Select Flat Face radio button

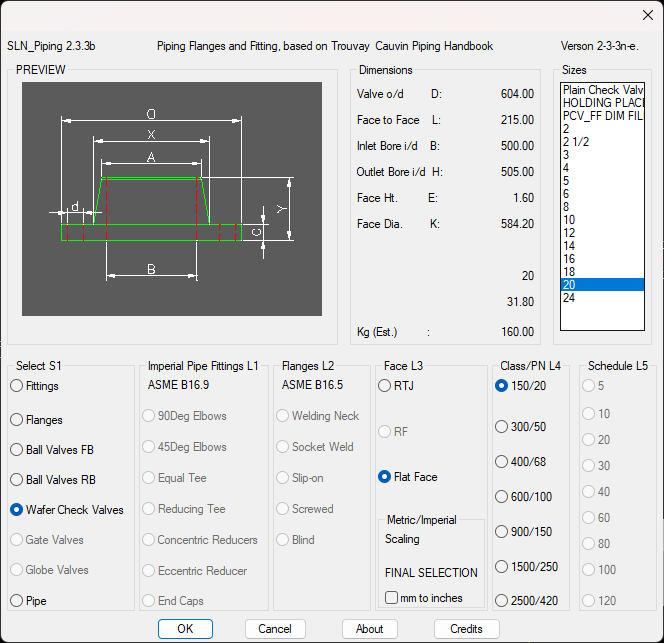[x=408, y=477]
